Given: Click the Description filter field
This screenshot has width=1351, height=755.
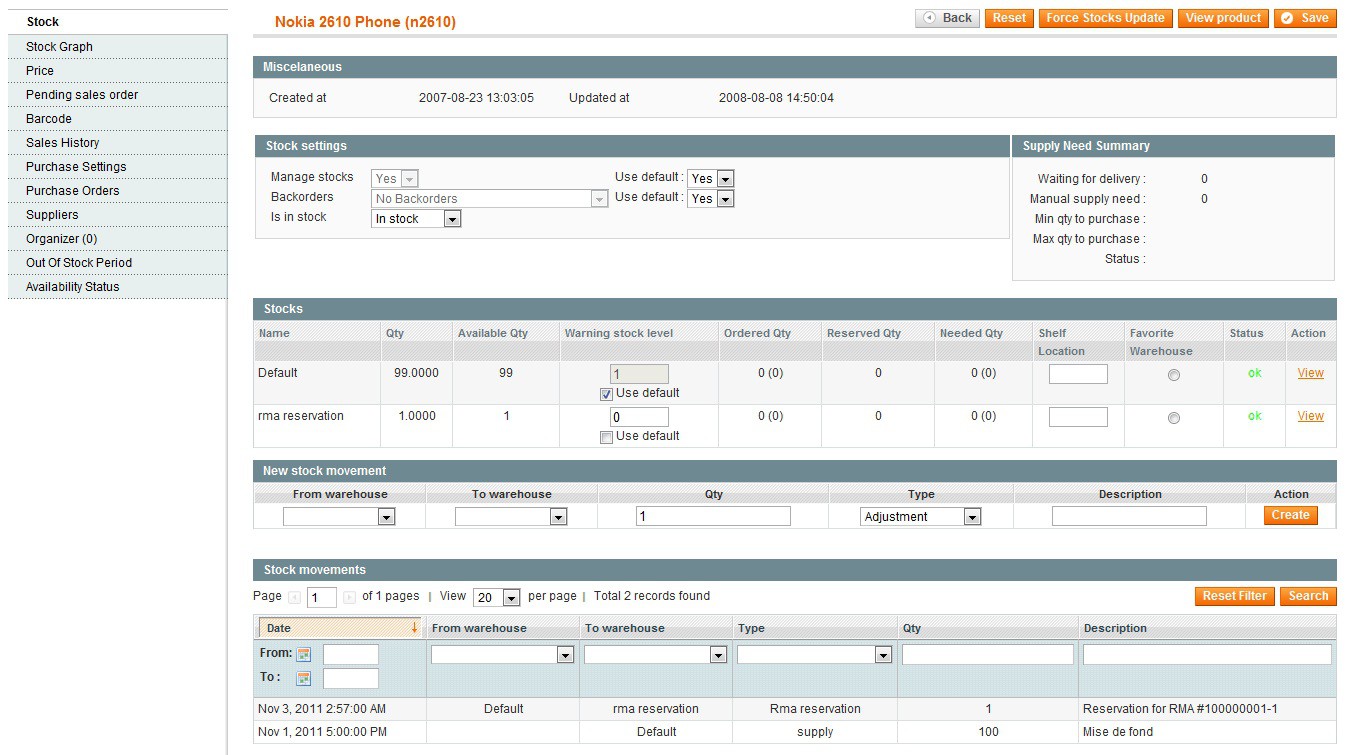Looking at the screenshot, I should tap(1208, 655).
